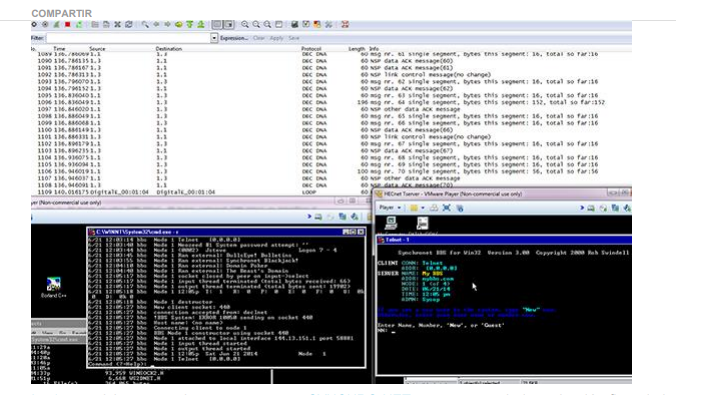The image size is (715, 395).
Task: Click the display Filter input field
Action: [x=128, y=38]
